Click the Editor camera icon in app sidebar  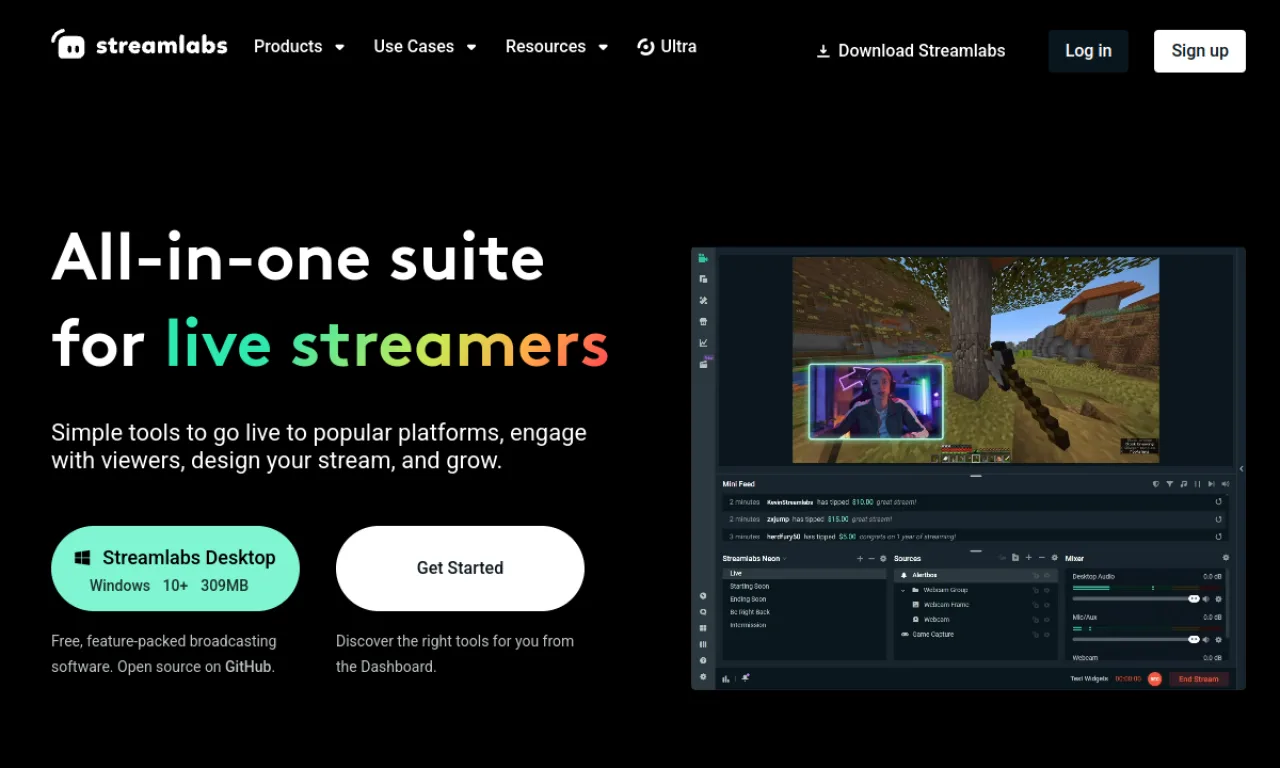point(703,259)
